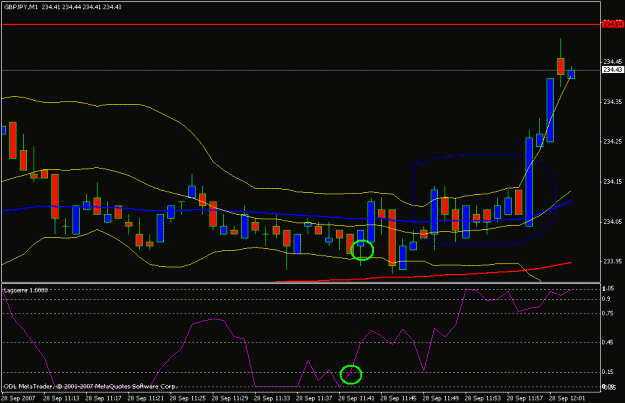Click the 28 Sep 2007 time label
The width and height of the screenshot is (625, 403).
coord(18,398)
